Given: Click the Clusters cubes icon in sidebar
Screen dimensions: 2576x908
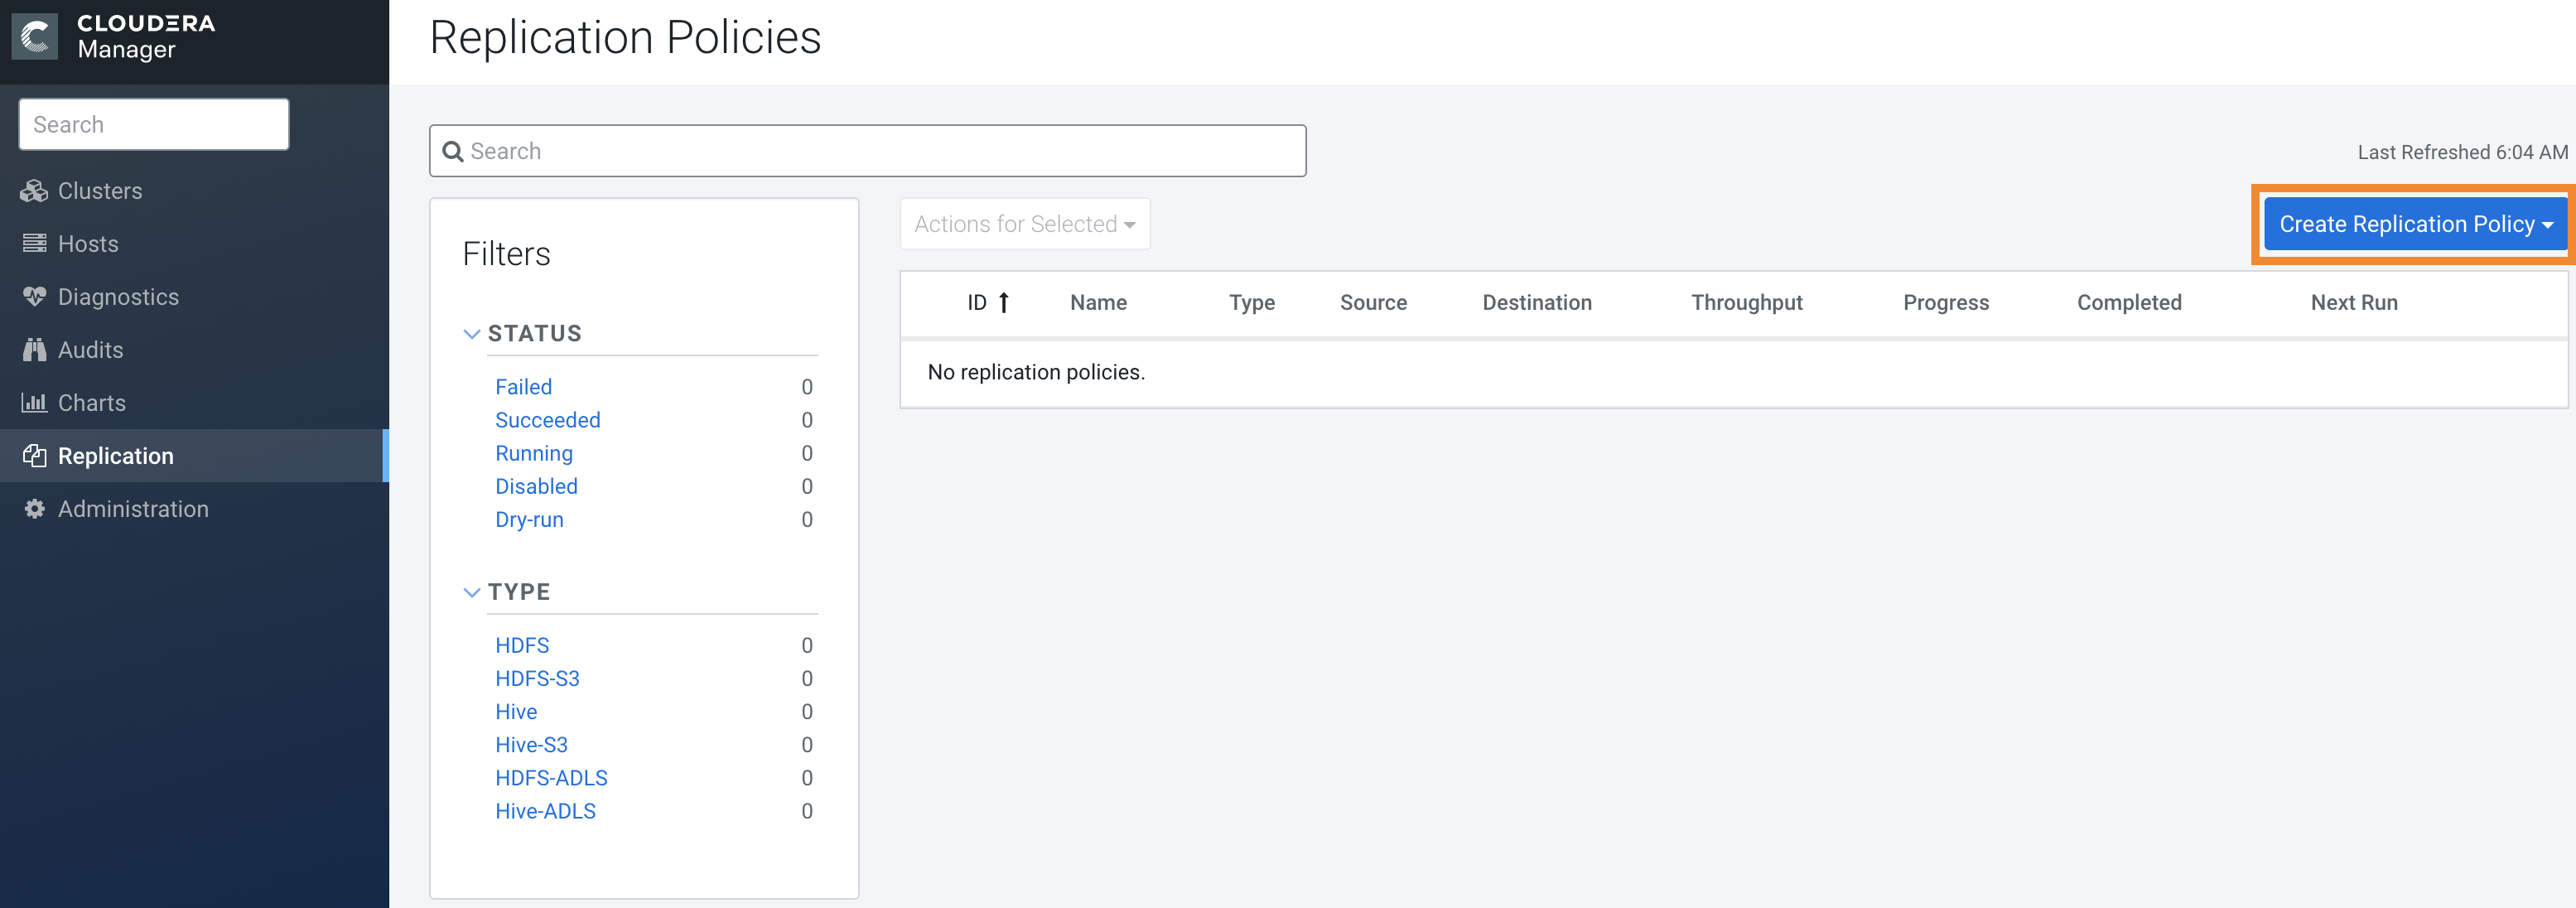Looking at the screenshot, I should point(34,191).
